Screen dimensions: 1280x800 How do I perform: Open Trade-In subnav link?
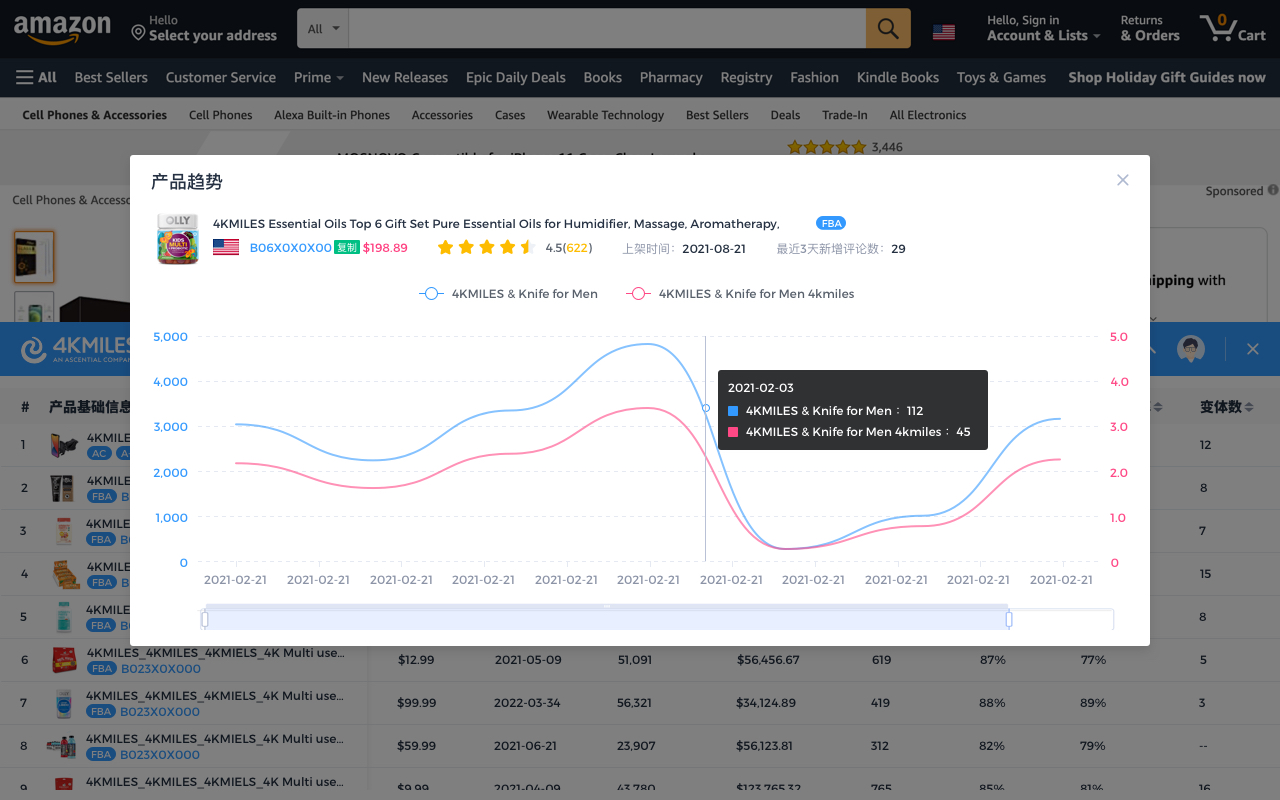click(845, 115)
